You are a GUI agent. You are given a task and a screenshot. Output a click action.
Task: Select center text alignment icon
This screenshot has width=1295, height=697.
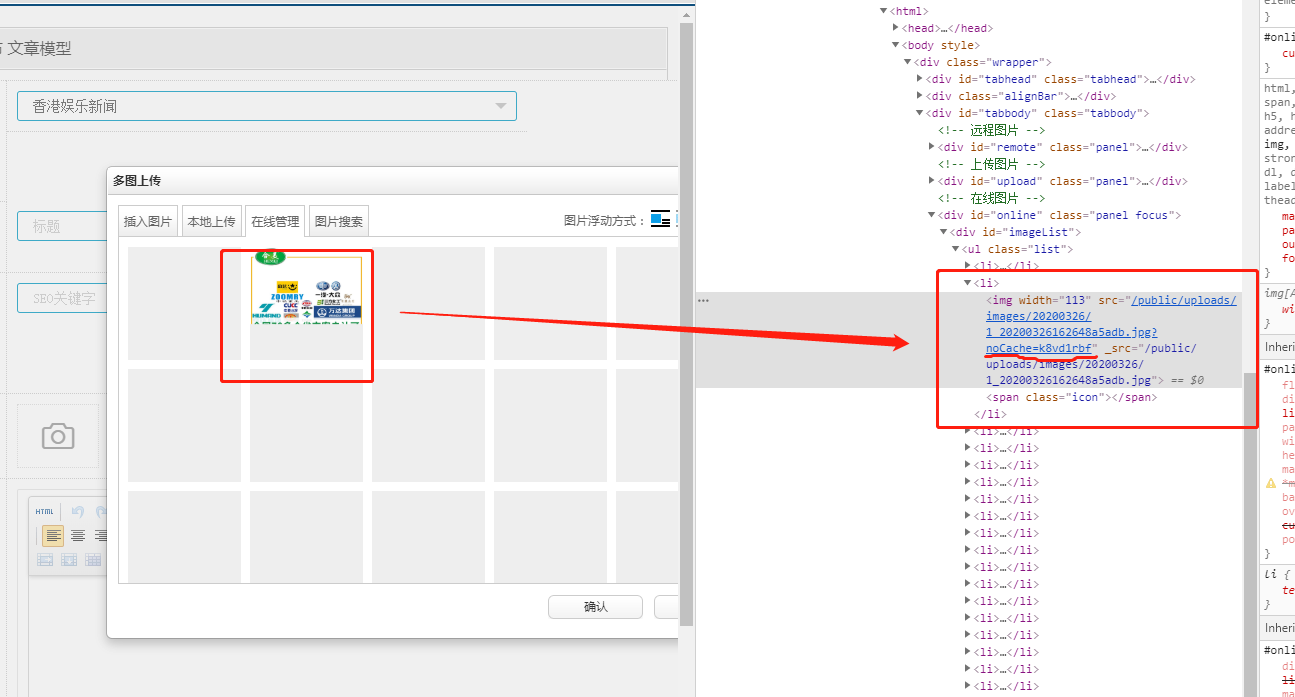click(78, 536)
